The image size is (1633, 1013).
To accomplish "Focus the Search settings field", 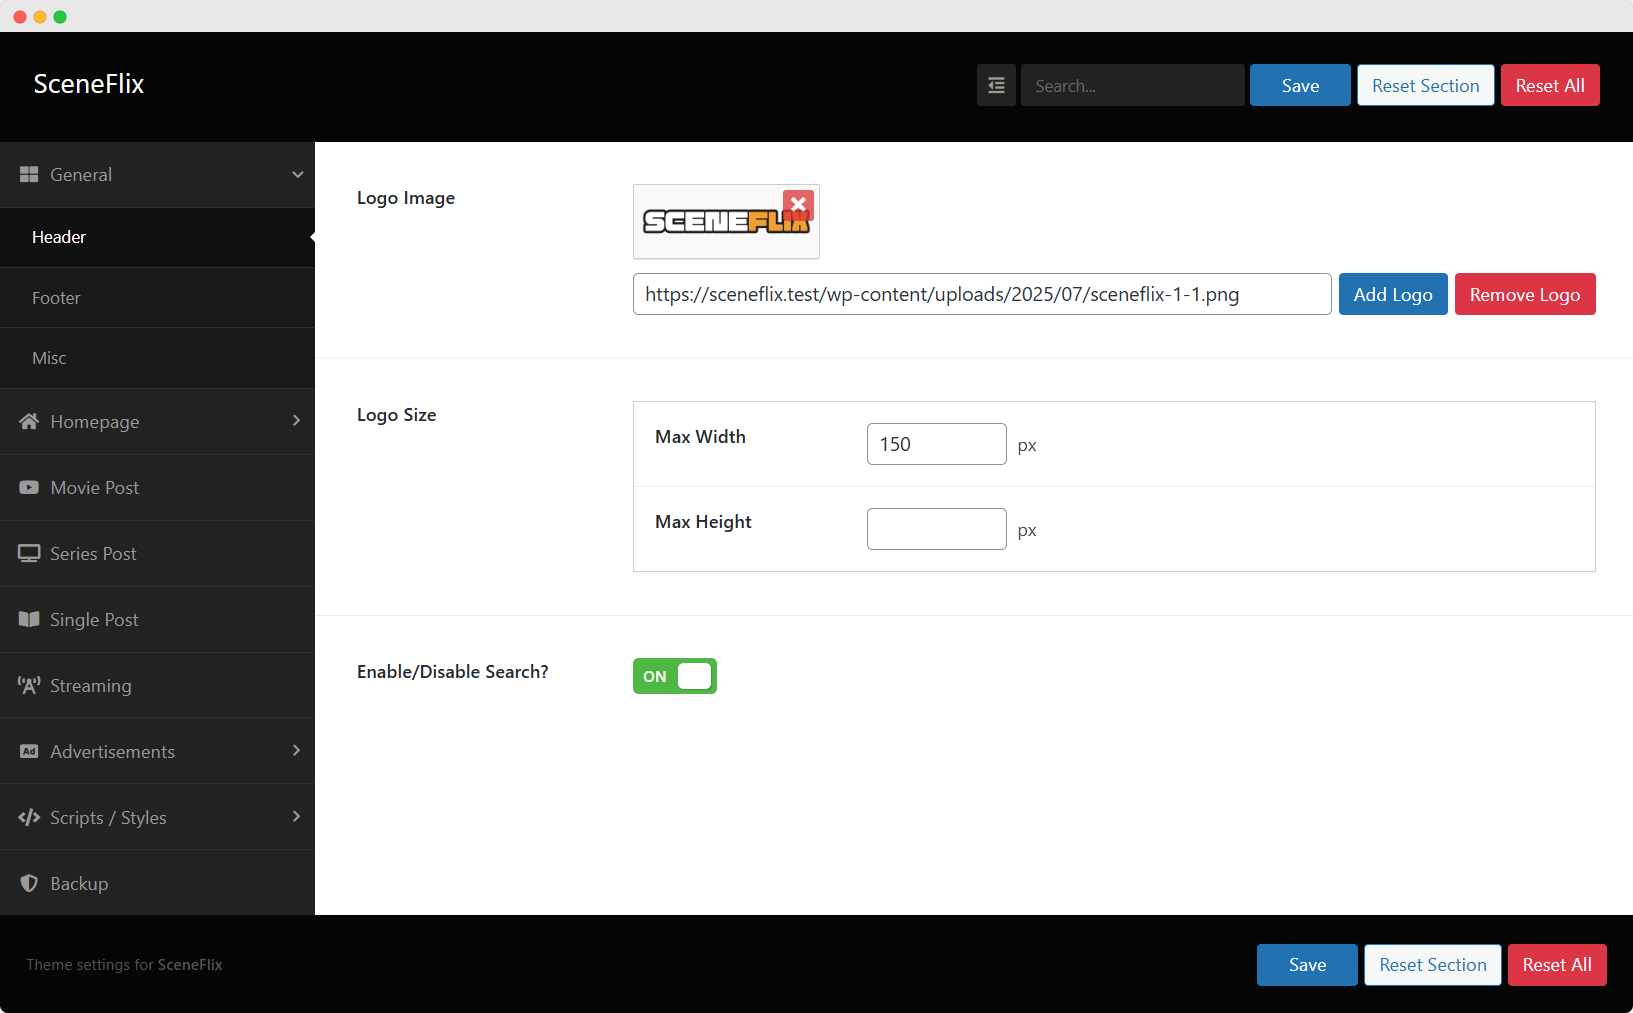I will pos(1133,85).
